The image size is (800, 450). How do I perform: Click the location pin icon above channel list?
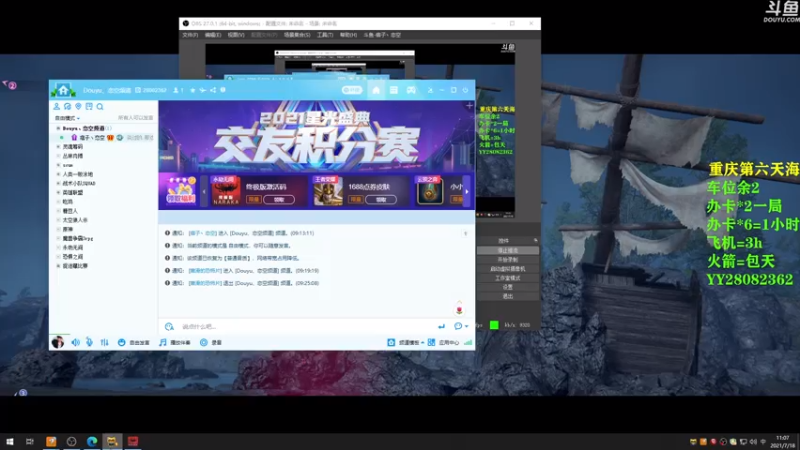(78, 106)
